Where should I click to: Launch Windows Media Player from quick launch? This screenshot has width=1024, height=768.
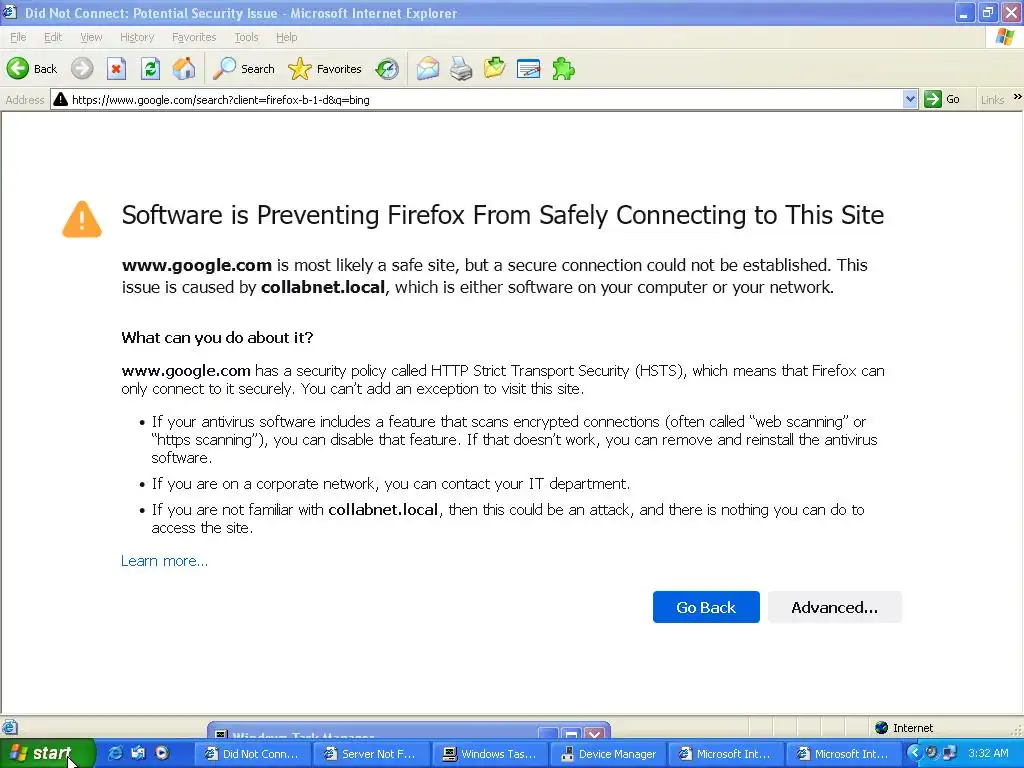coord(161,753)
